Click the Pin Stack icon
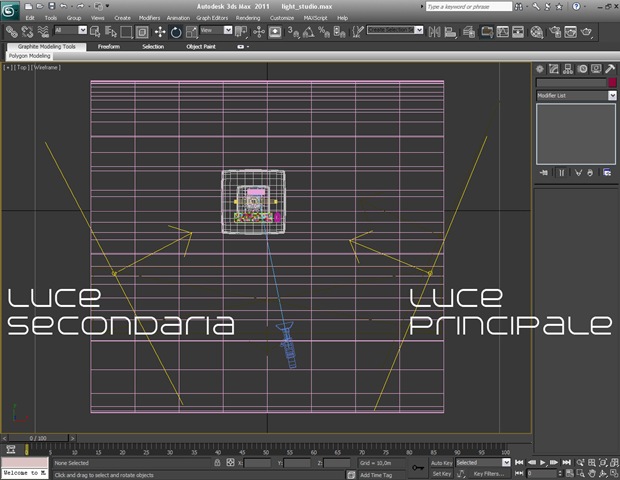The image size is (620, 480). point(544,172)
